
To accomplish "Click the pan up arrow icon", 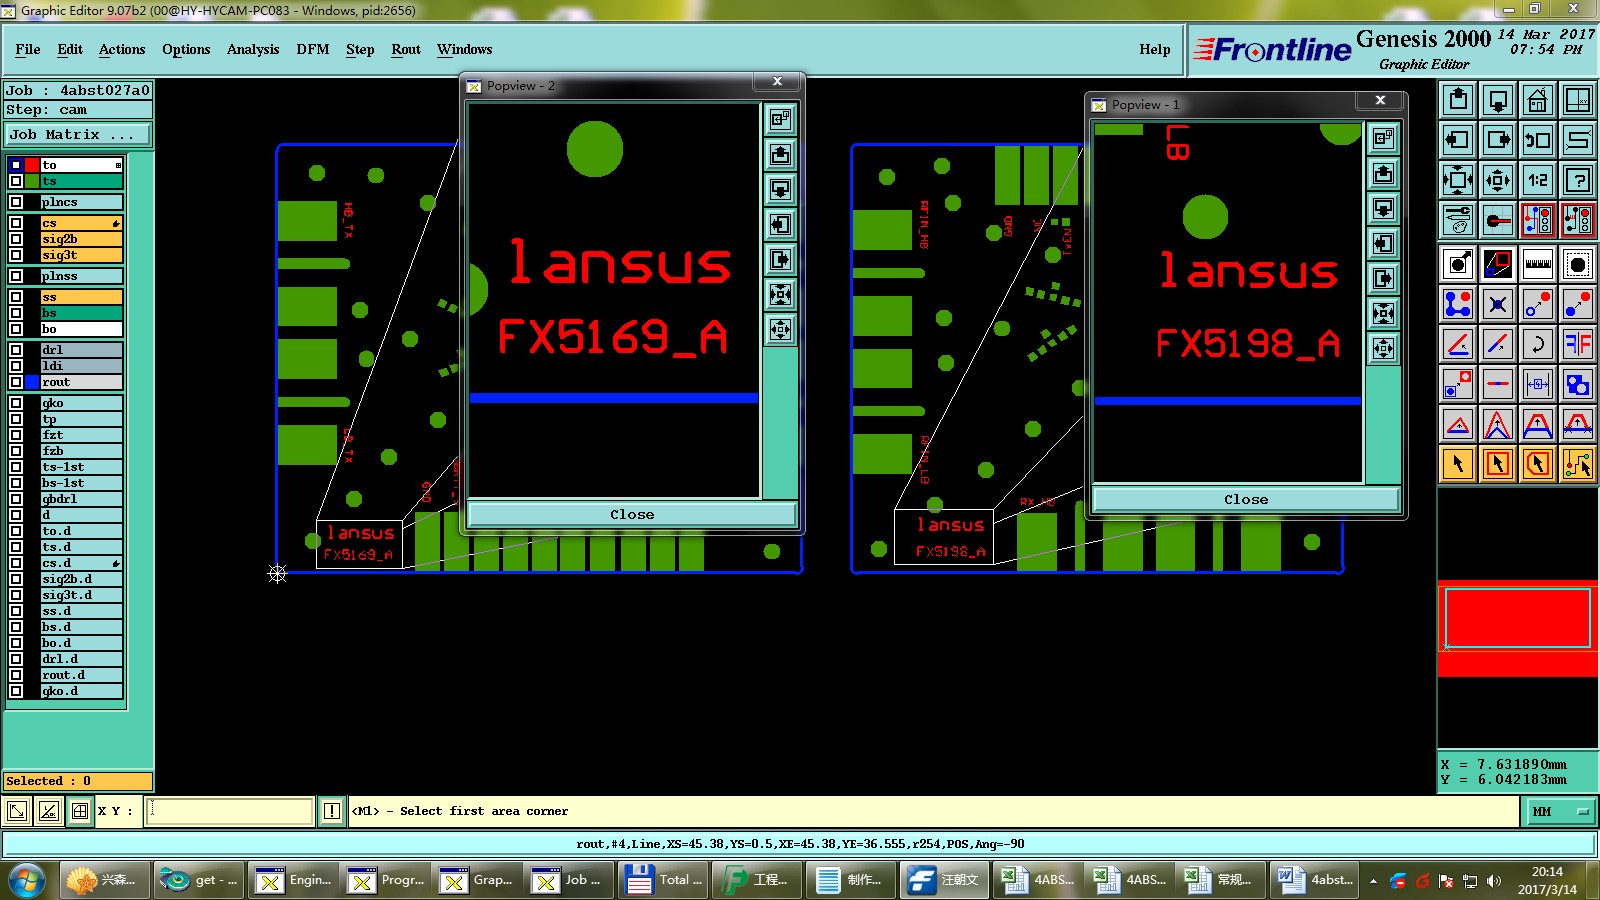I will [x=1458, y=100].
